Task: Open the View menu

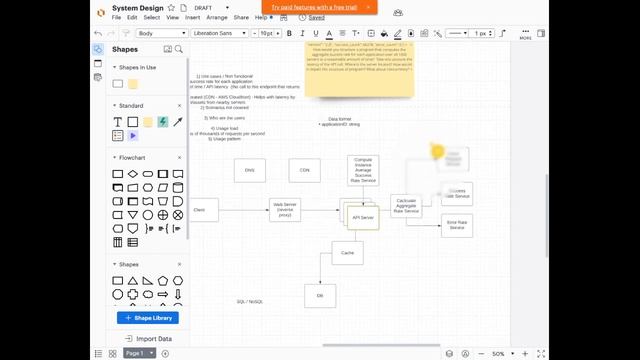Action: [x=173, y=18]
